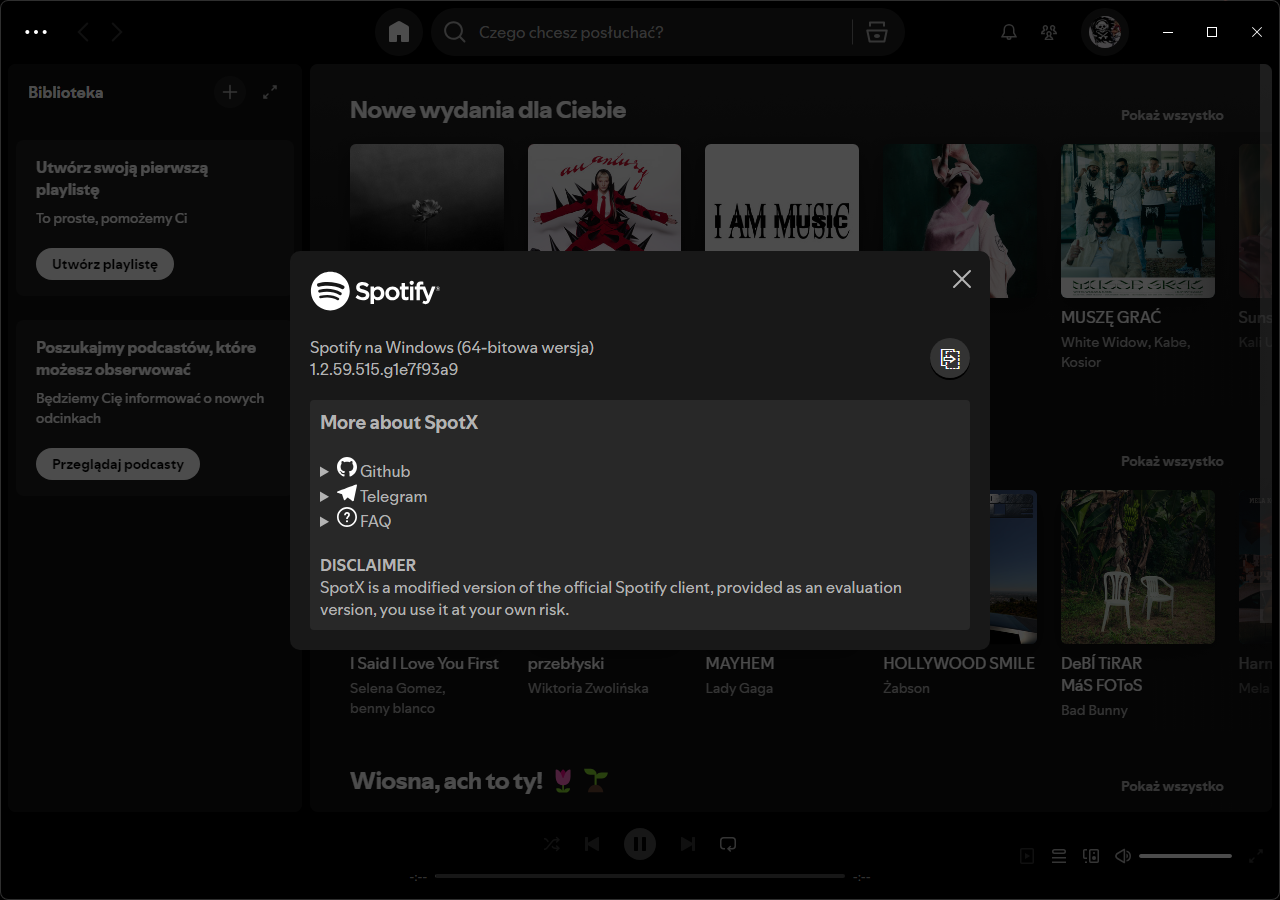Open the 'przebłyski' album title
1280x900 pixels.
566,663
